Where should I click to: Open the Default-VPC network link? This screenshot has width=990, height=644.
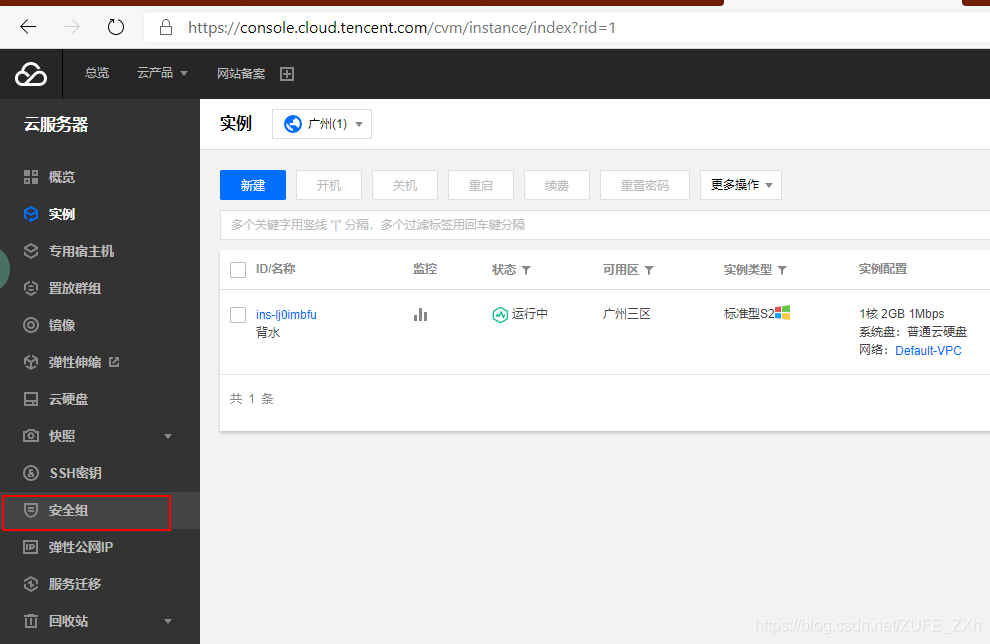928,350
